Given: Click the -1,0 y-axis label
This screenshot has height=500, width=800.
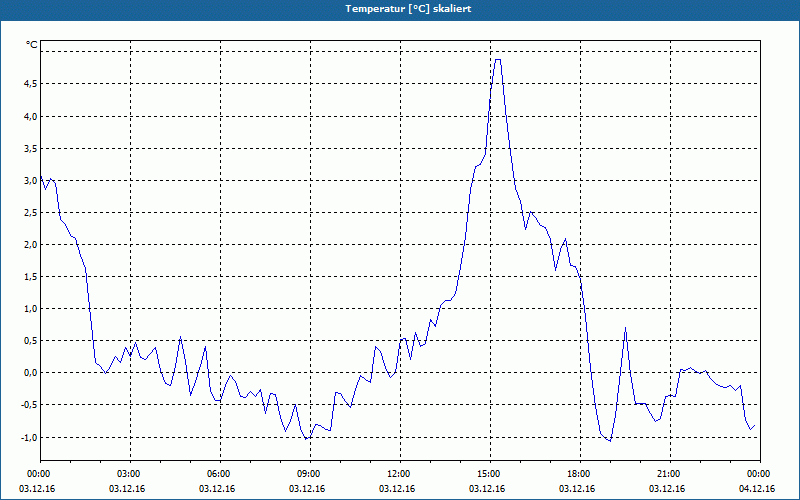Looking at the screenshot, I should tap(29, 437).
